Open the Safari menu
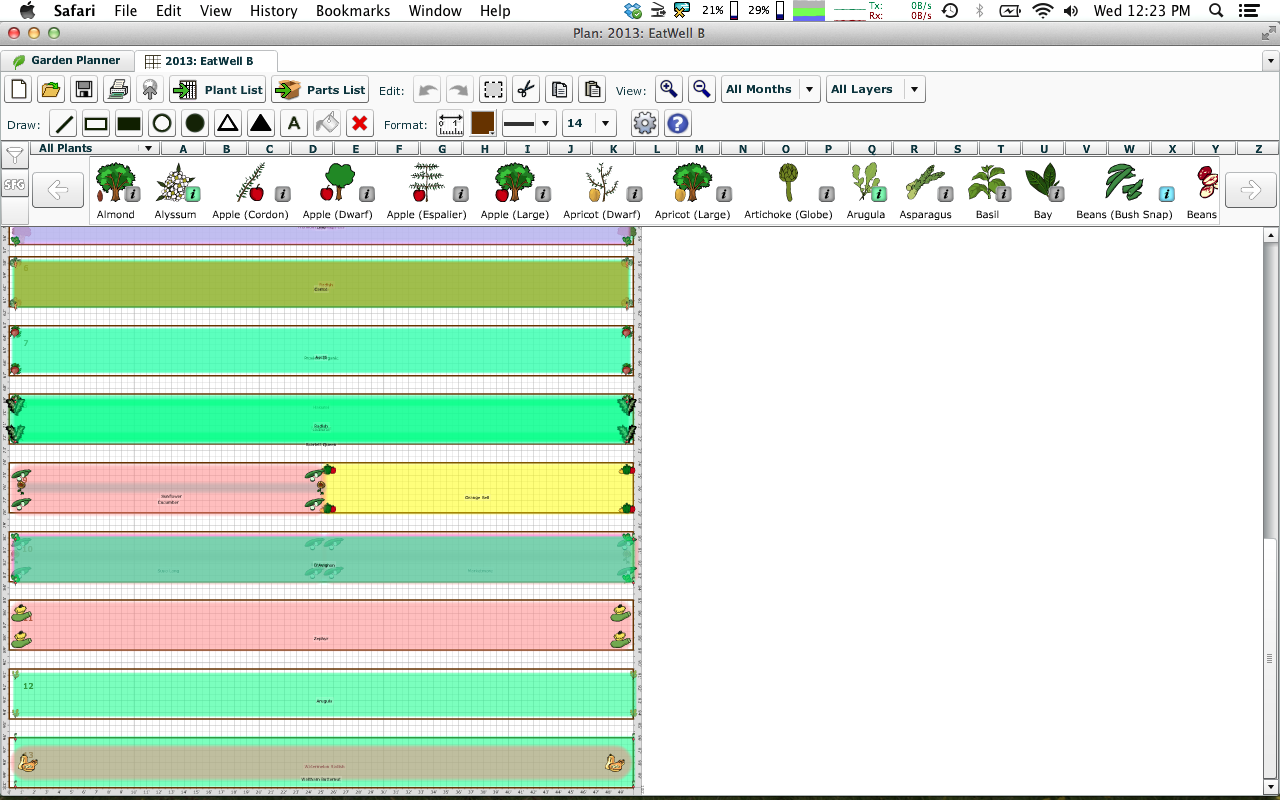Viewport: 1280px width, 800px height. click(75, 11)
